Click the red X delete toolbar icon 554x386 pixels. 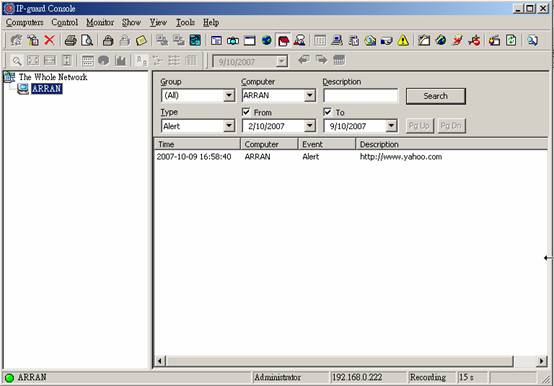pos(49,40)
